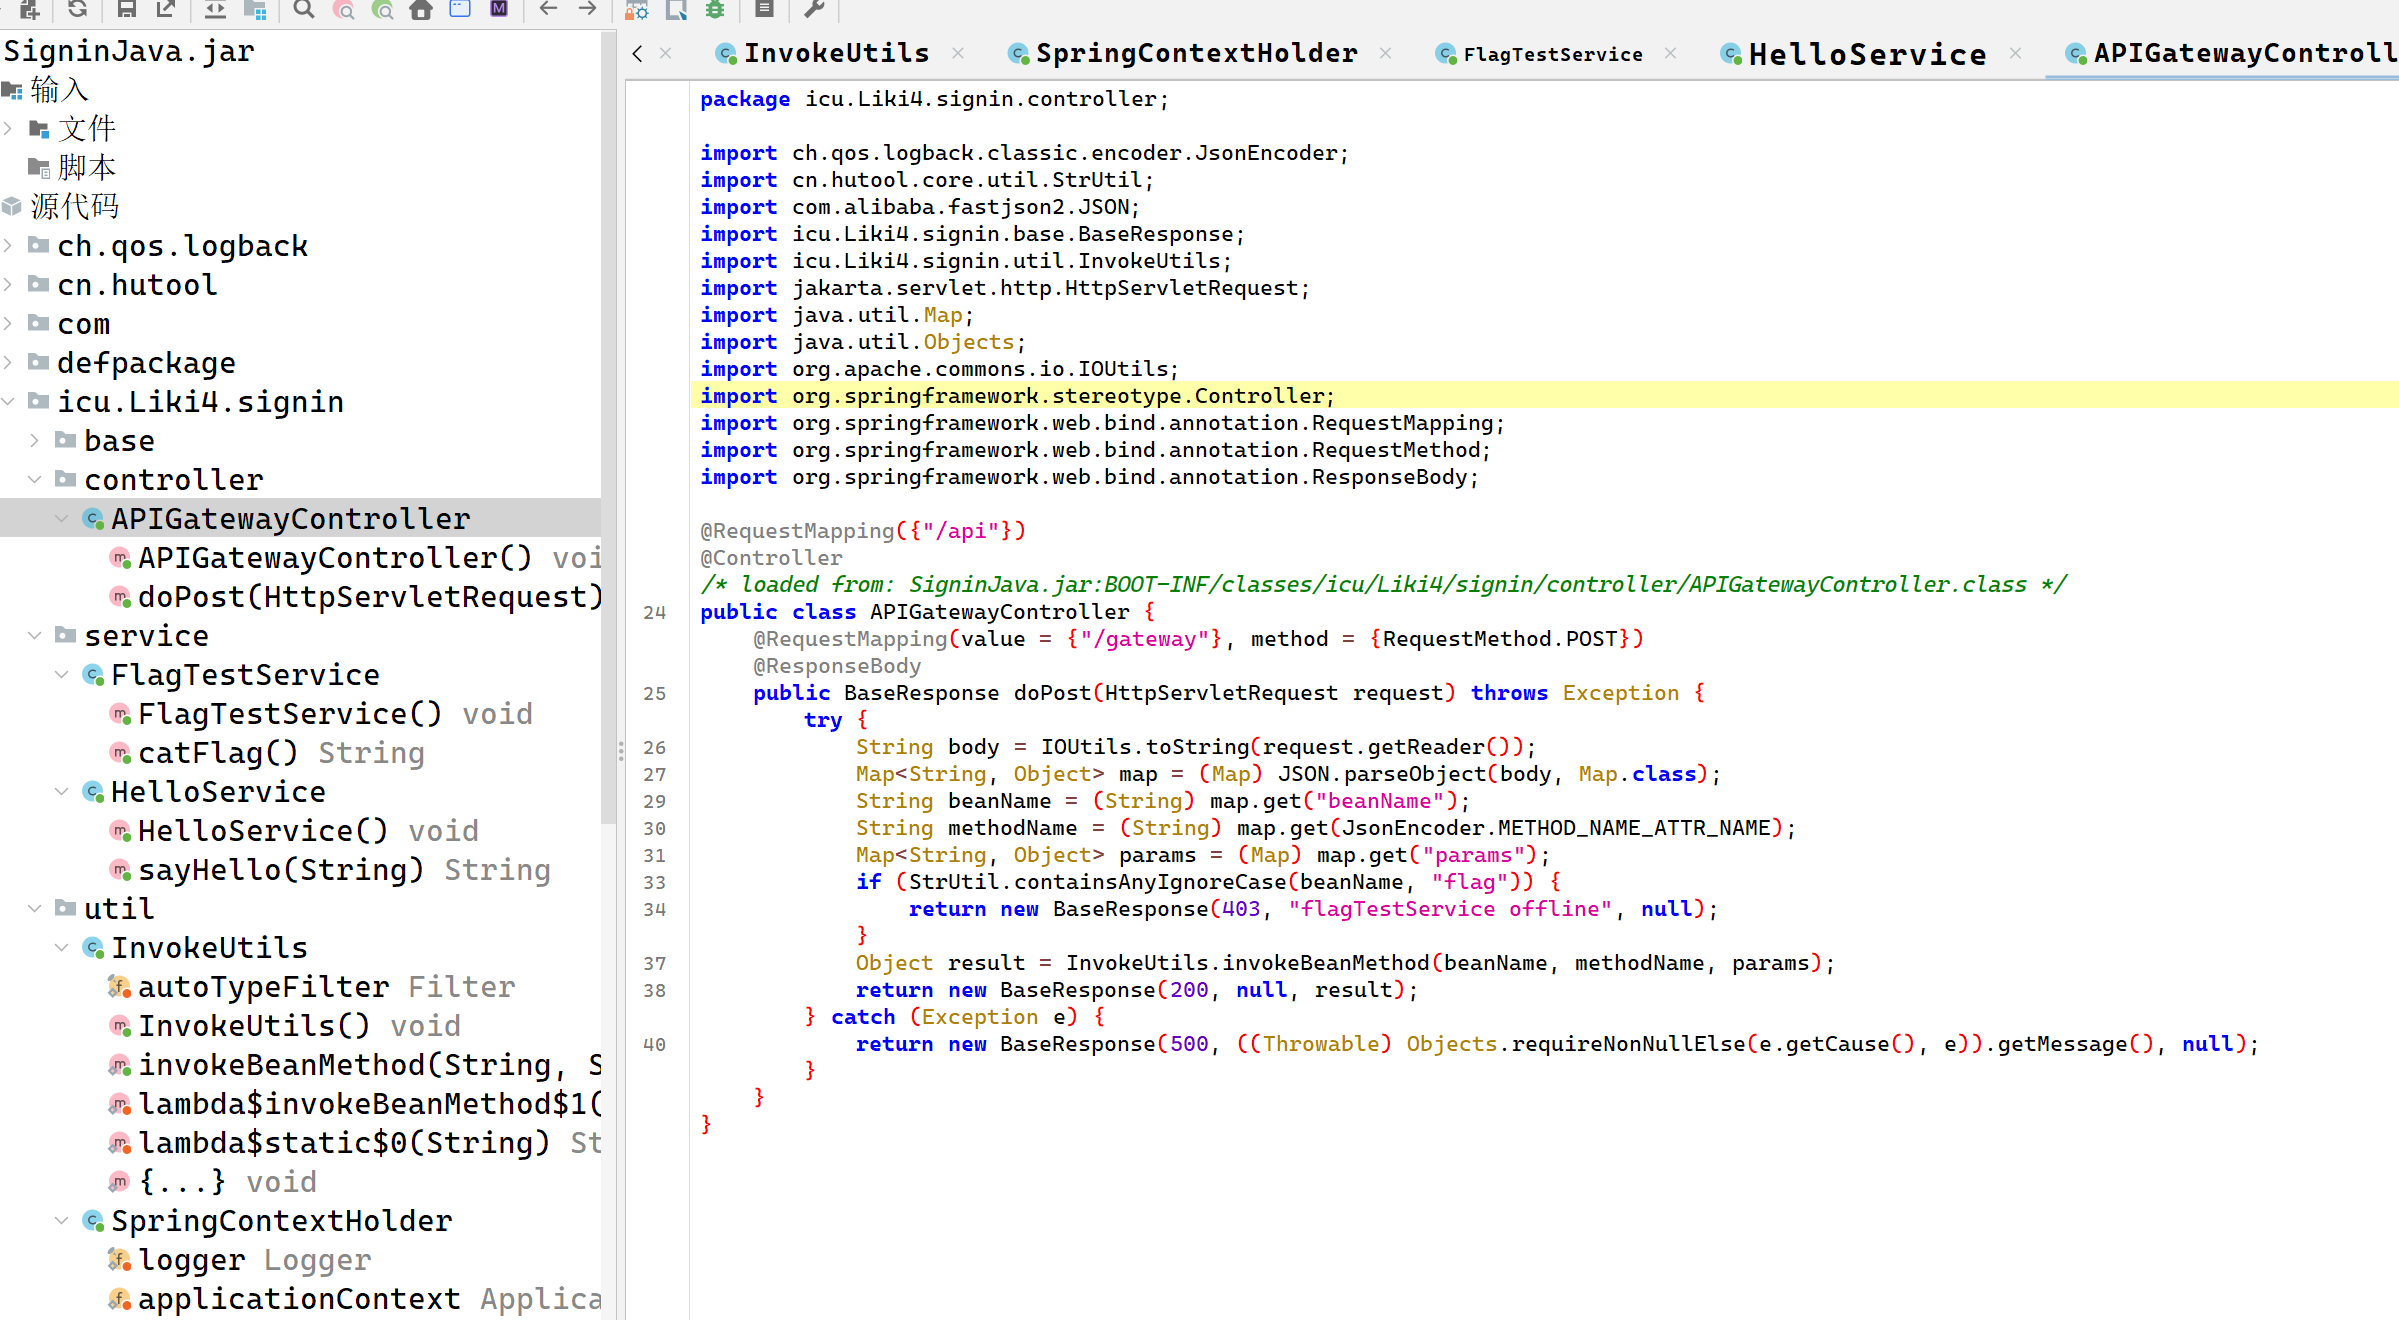Toggle the deobfuscation mode icon
Viewport: 2399px width, 1320px height.
click(x=637, y=10)
